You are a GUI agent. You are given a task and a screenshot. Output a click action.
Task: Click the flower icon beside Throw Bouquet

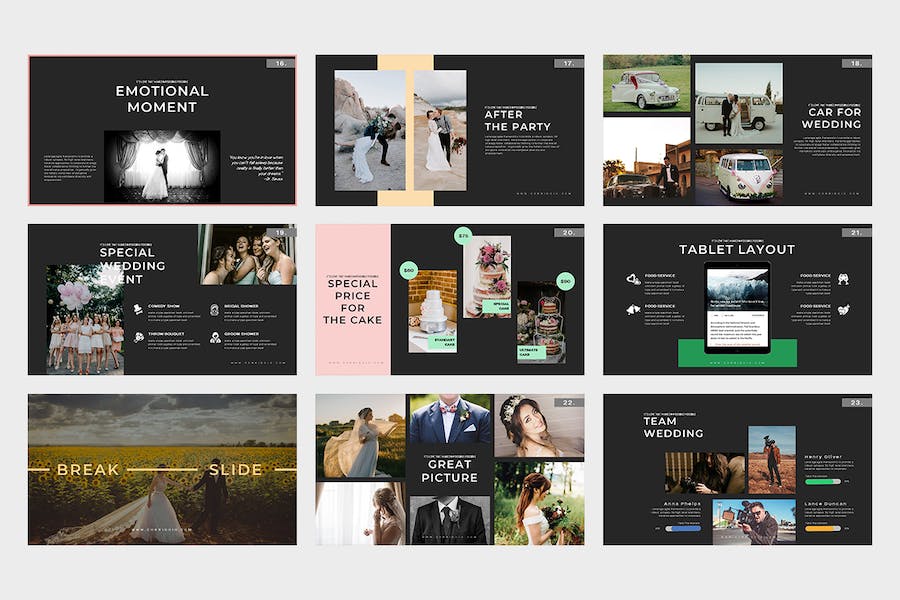pyautogui.click(x=138, y=337)
